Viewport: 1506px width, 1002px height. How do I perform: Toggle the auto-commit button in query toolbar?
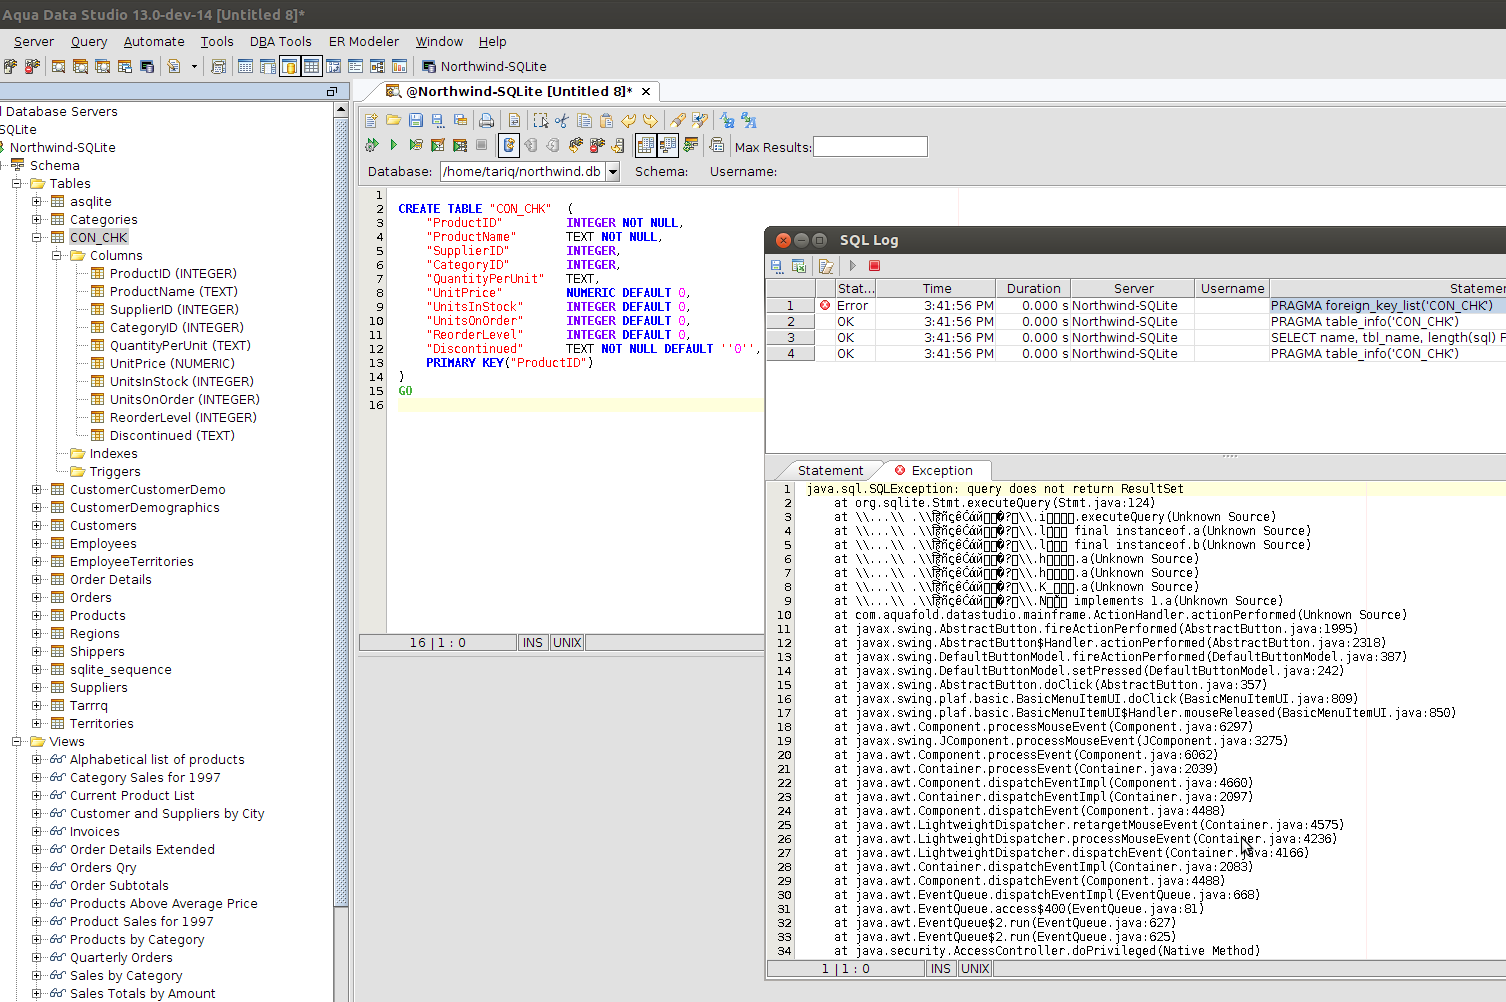(509, 146)
